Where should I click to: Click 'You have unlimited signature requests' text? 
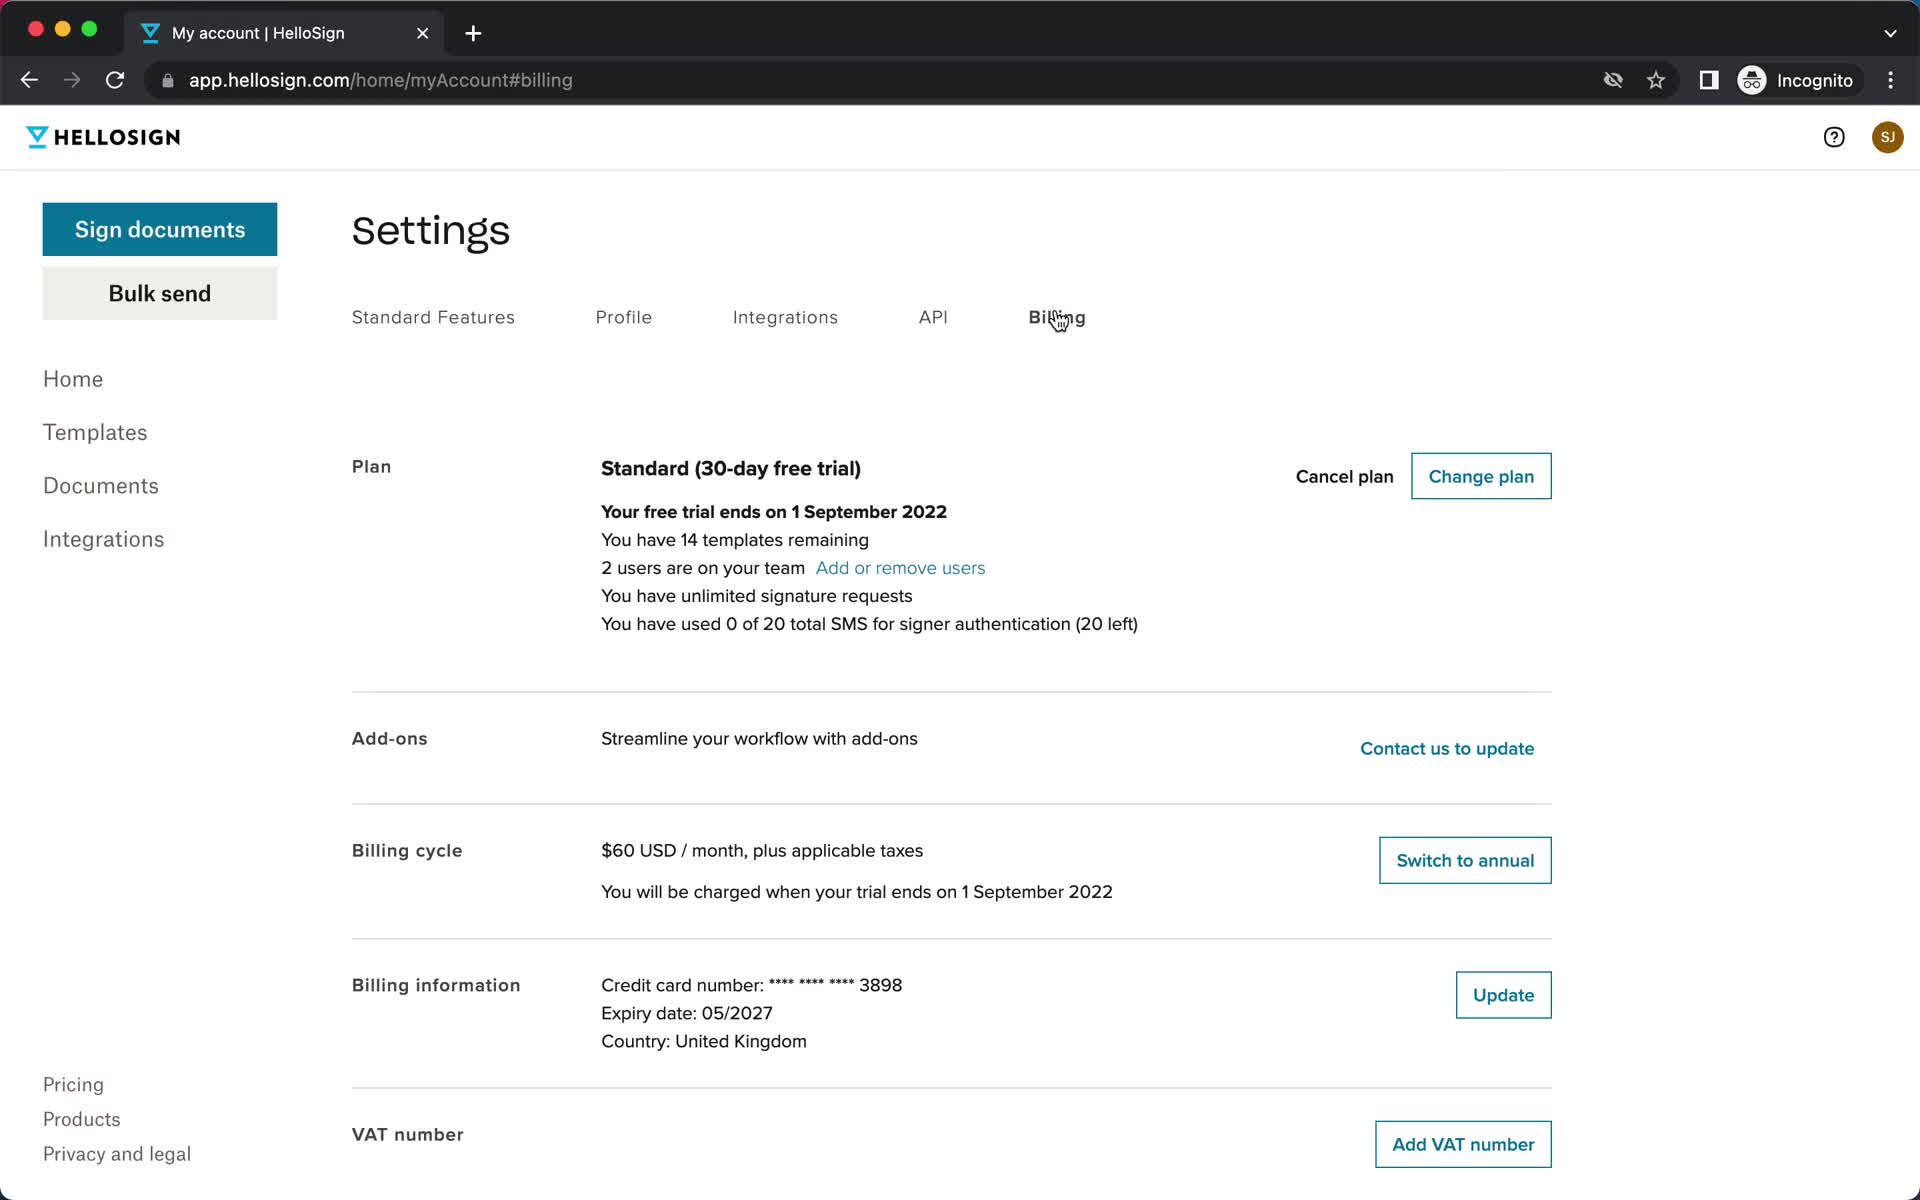pyautogui.click(x=757, y=596)
